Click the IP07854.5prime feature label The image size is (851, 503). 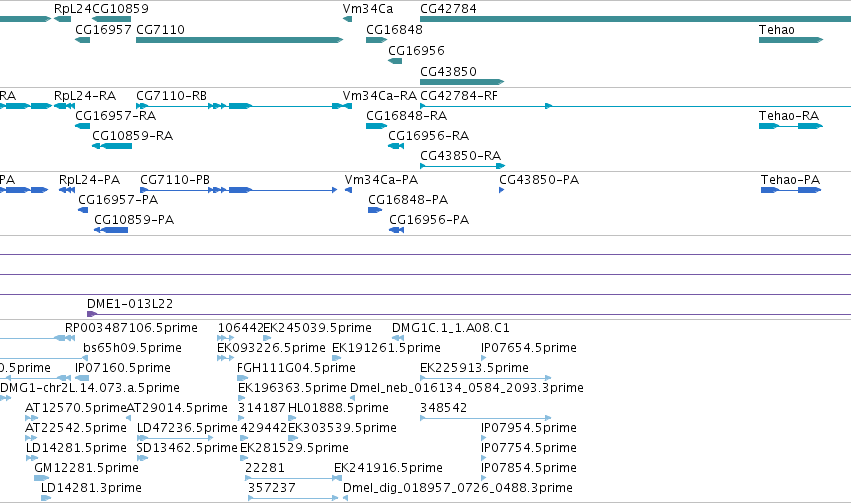(529, 468)
